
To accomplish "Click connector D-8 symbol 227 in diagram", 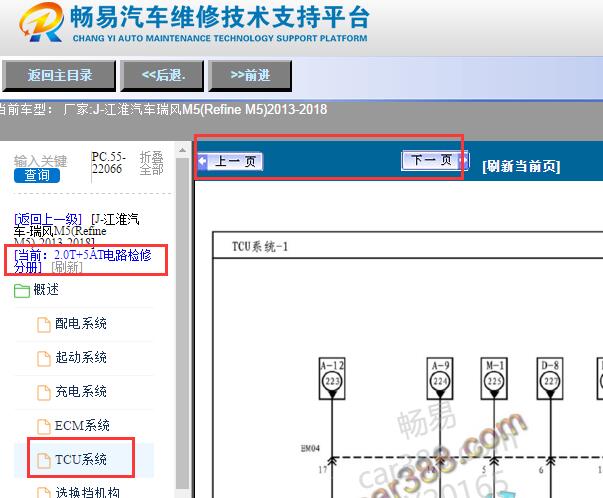I will coord(550,378).
